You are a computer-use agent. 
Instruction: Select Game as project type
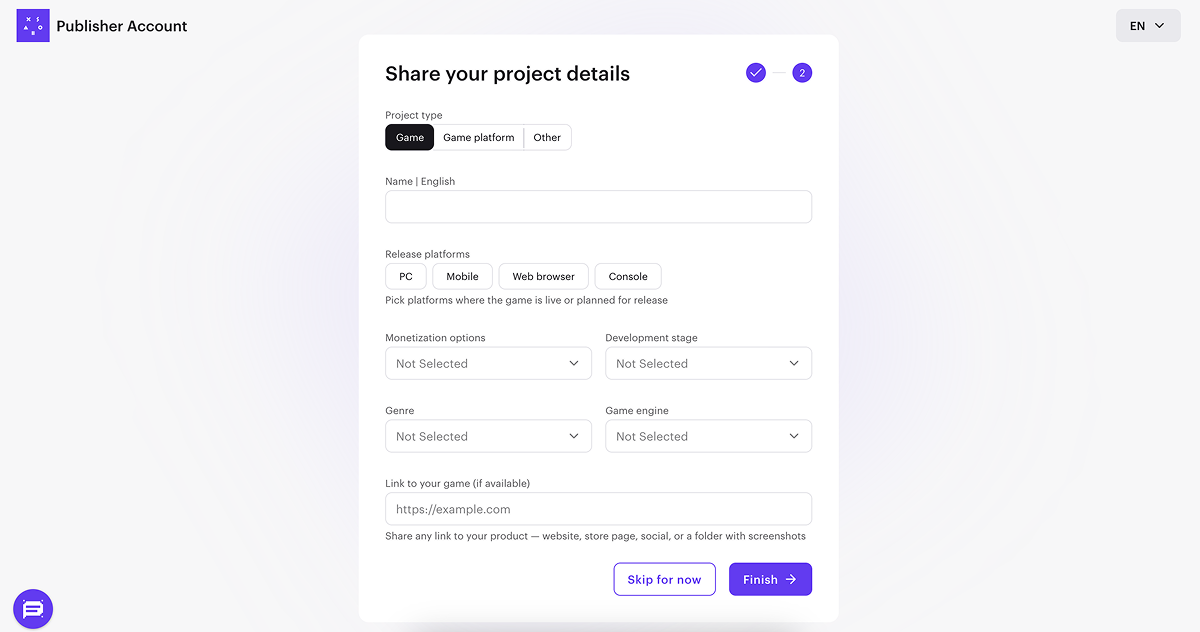[x=410, y=138]
